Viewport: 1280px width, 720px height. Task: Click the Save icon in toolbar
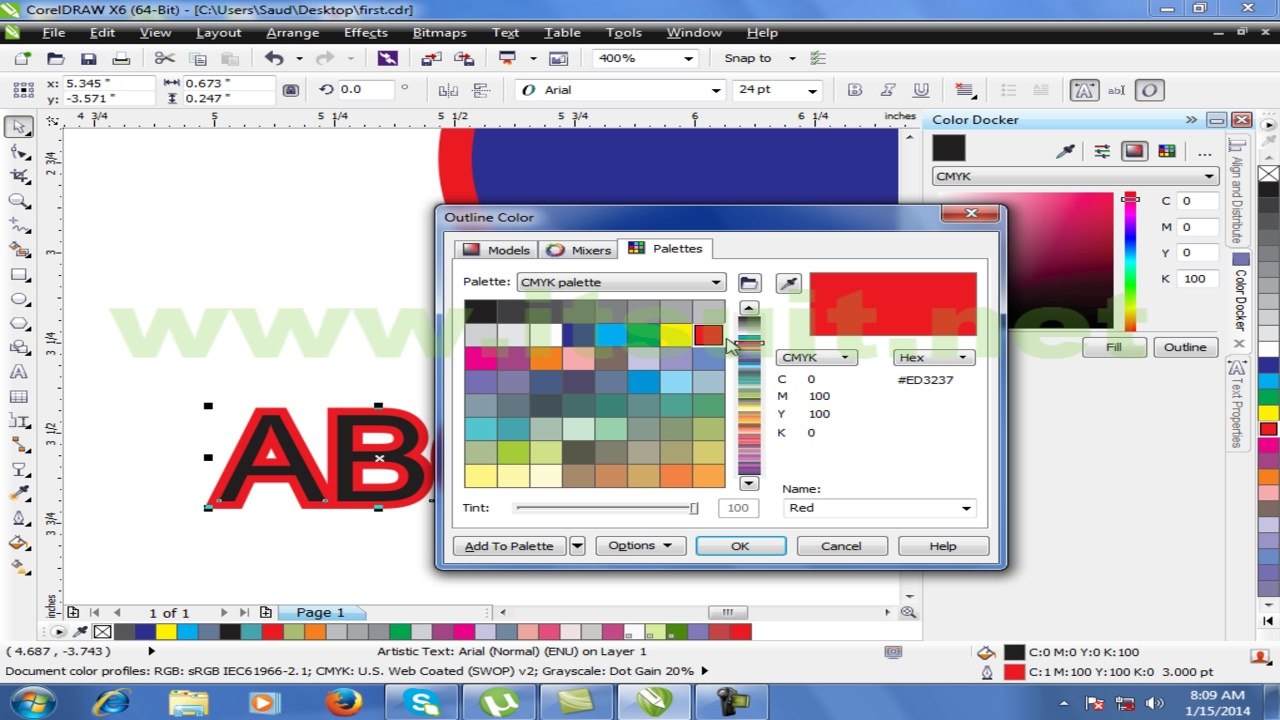click(x=89, y=59)
